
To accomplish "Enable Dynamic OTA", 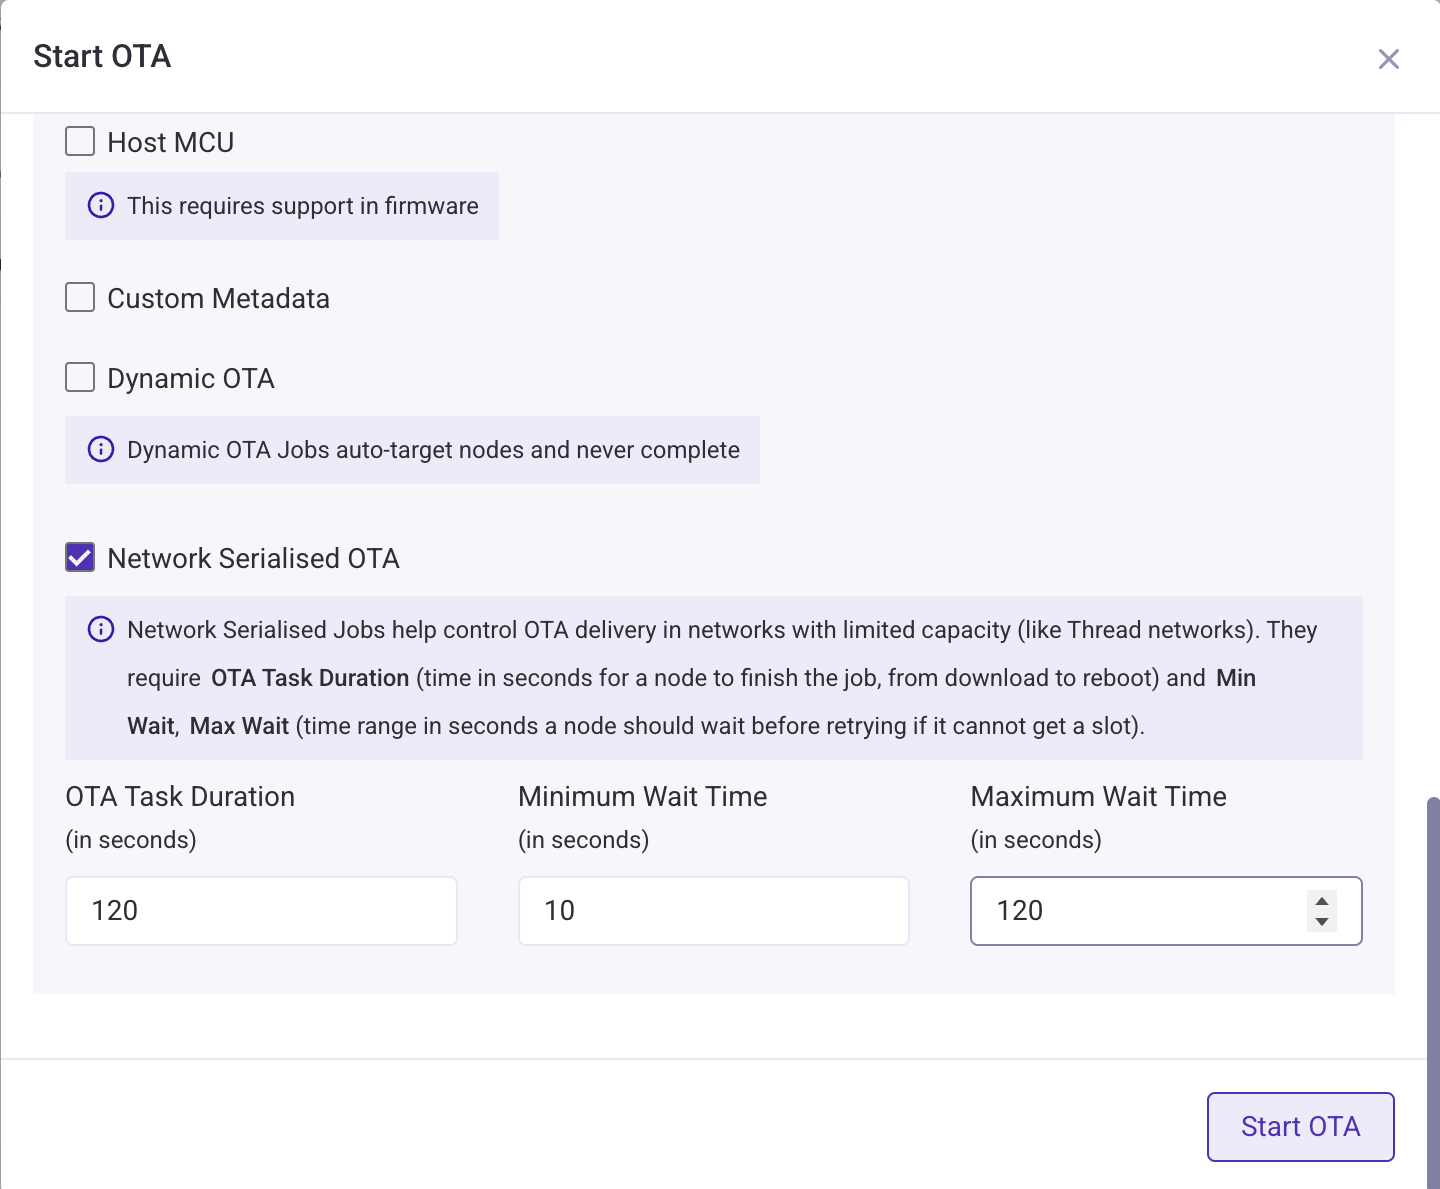I will [x=79, y=377].
